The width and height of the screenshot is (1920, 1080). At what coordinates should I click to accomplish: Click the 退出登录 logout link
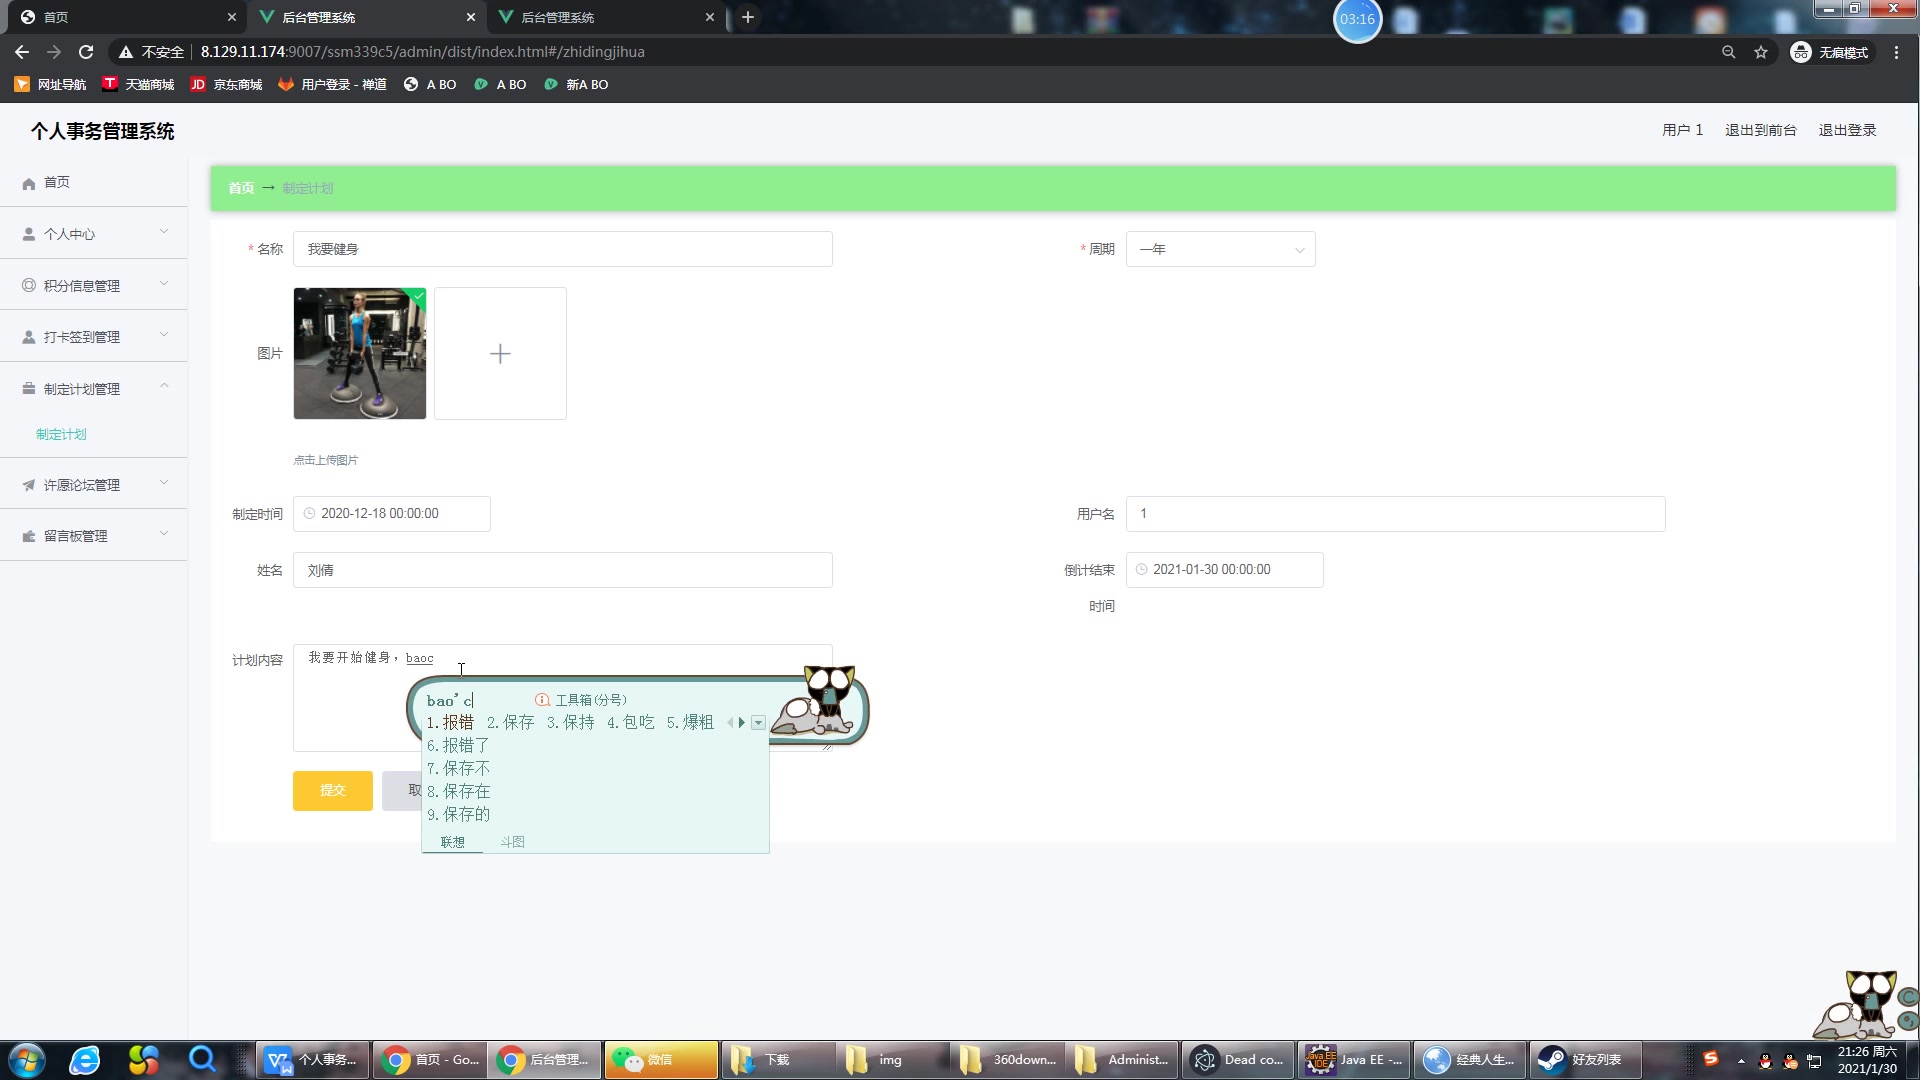(x=1847, y=129)
